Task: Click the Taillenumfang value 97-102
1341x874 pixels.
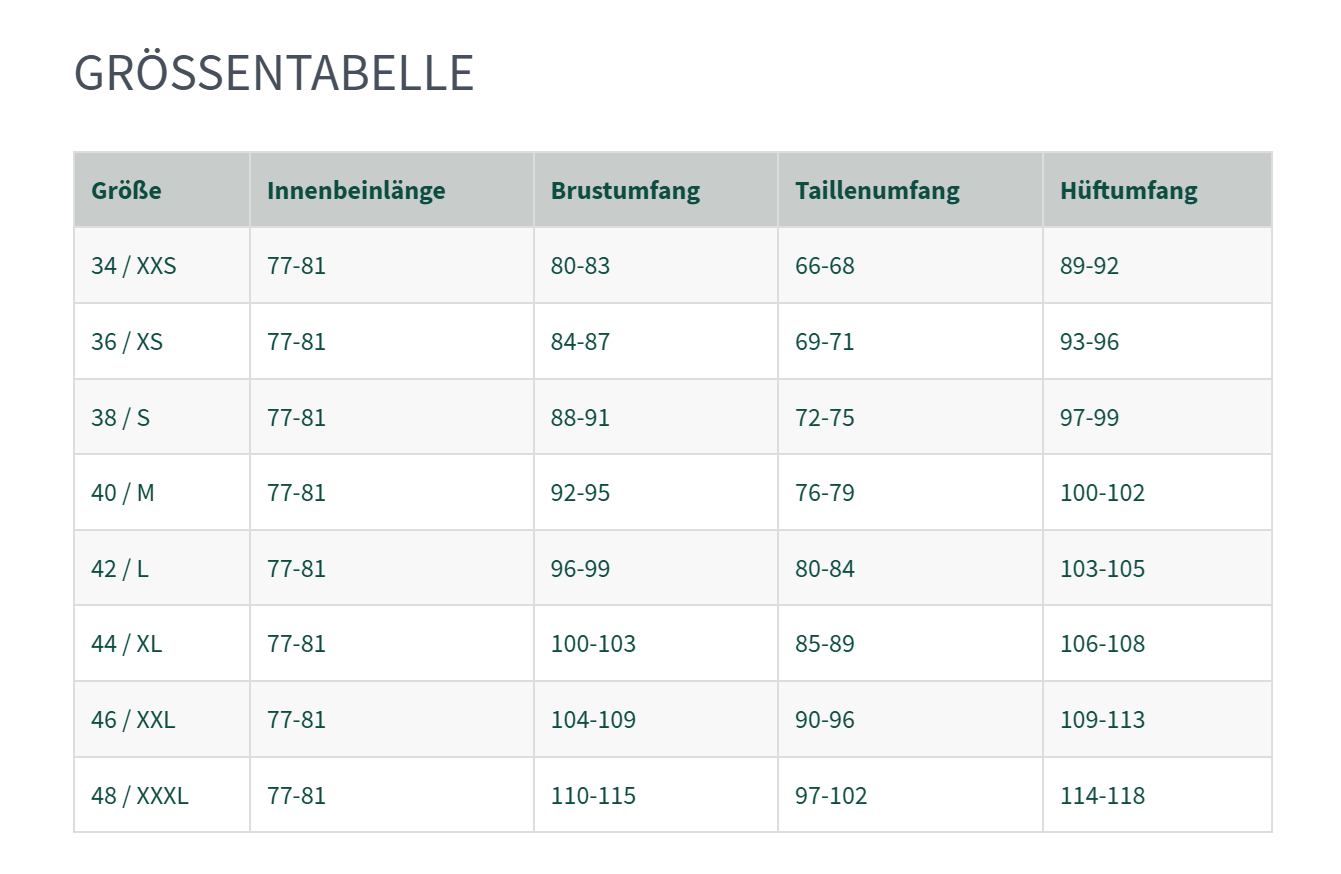Action: pos(831,796)
